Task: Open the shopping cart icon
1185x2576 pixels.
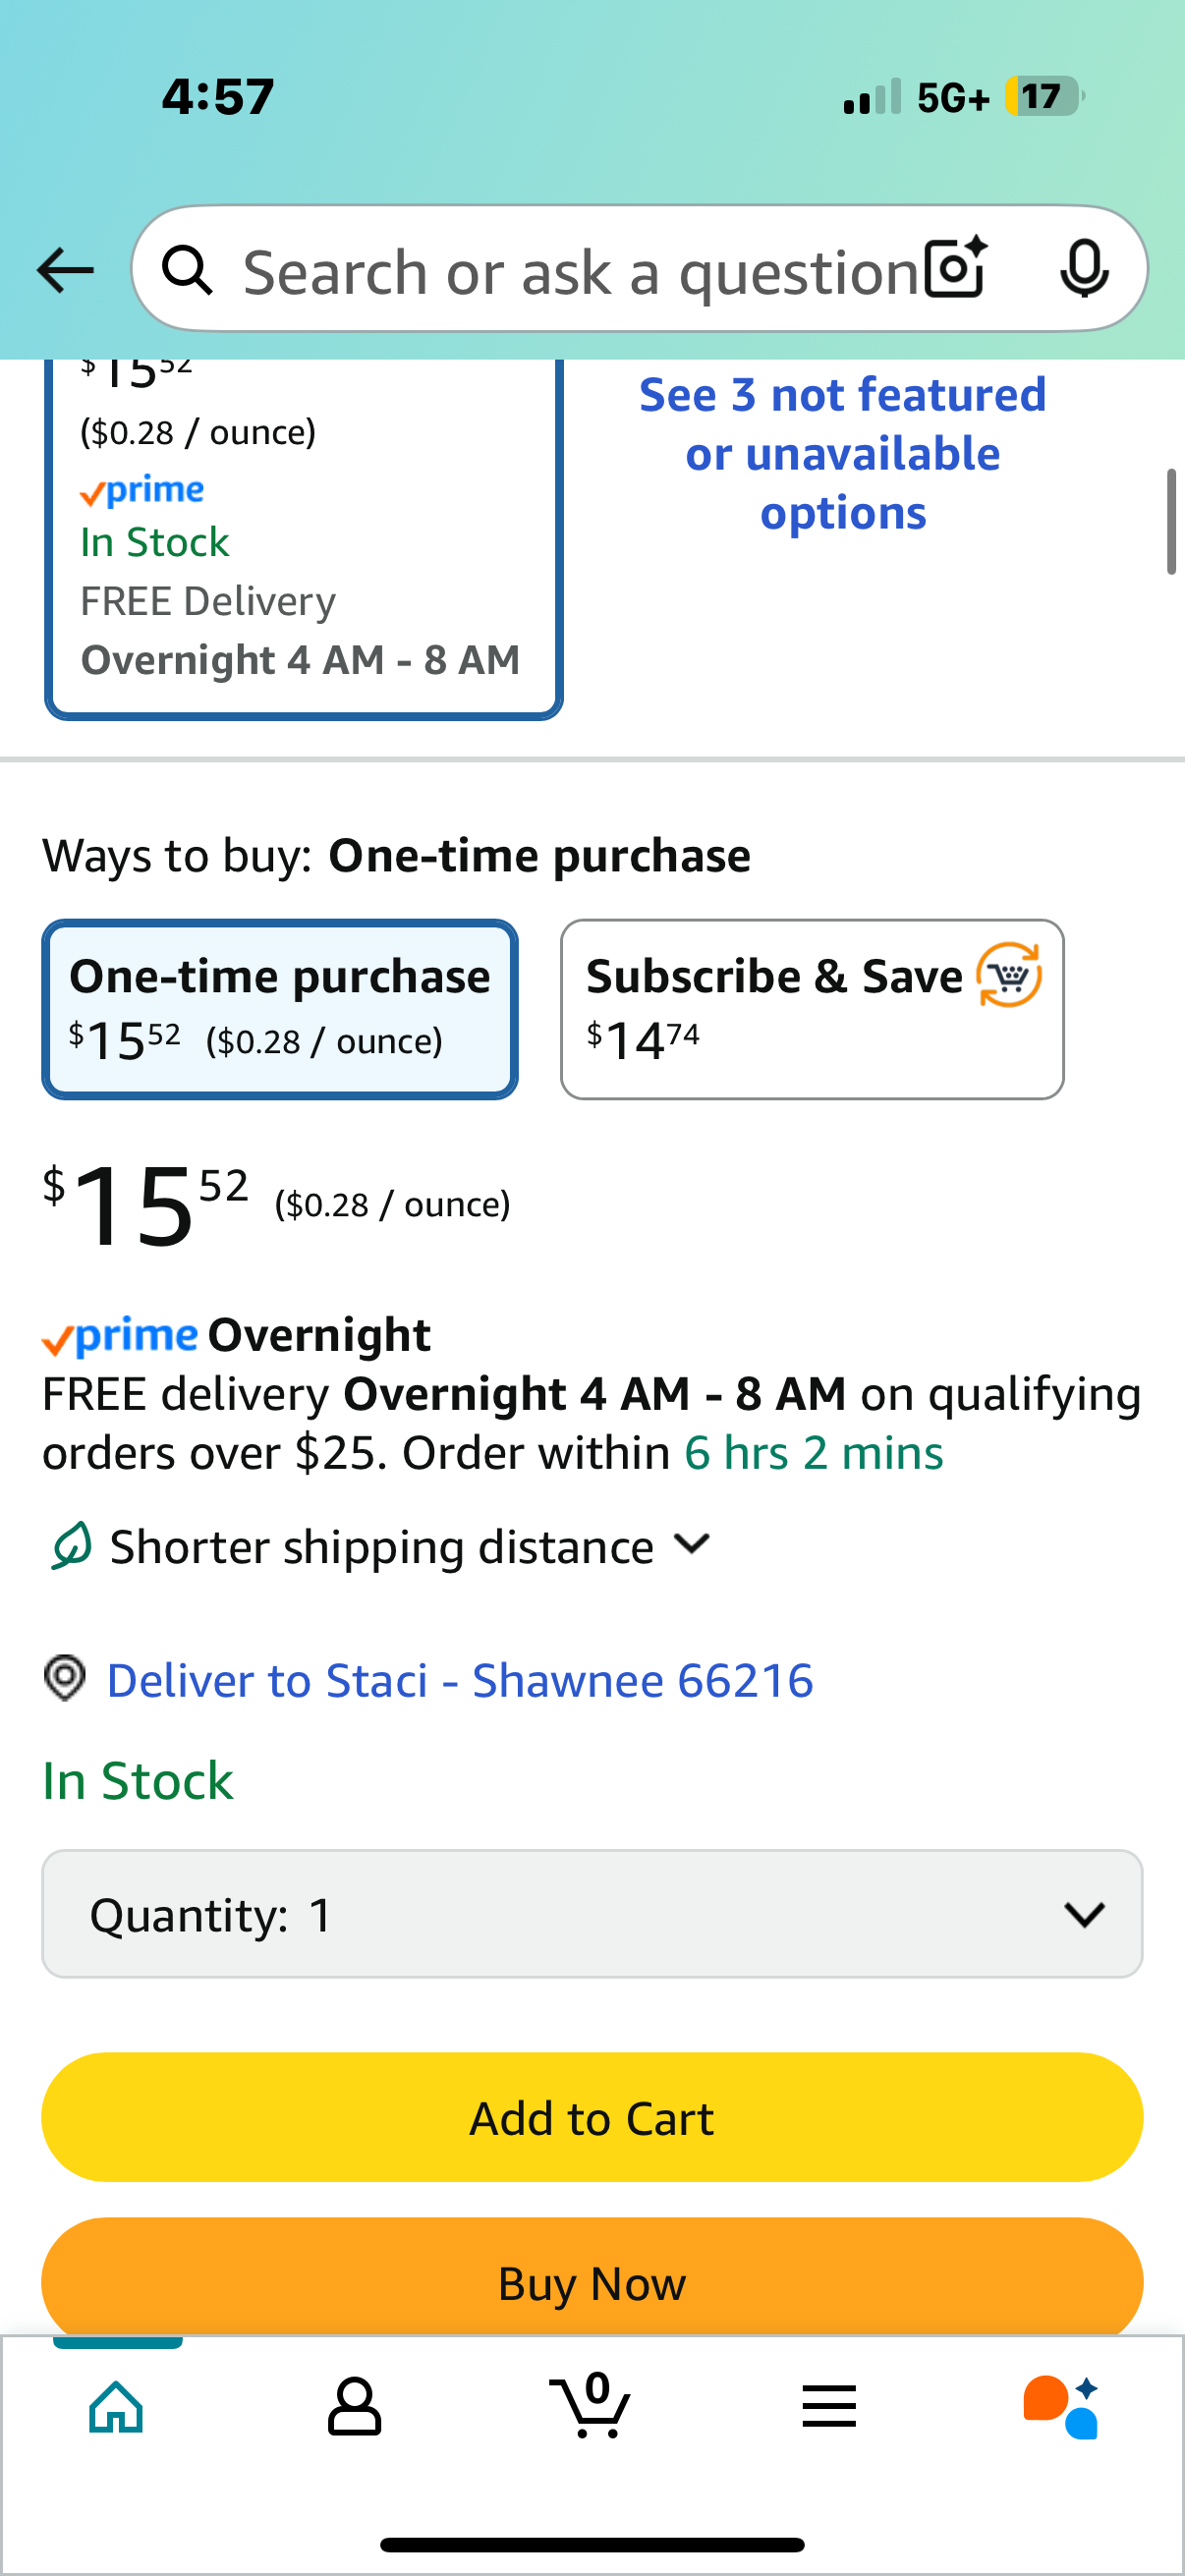Action: tap(591, 2404)
